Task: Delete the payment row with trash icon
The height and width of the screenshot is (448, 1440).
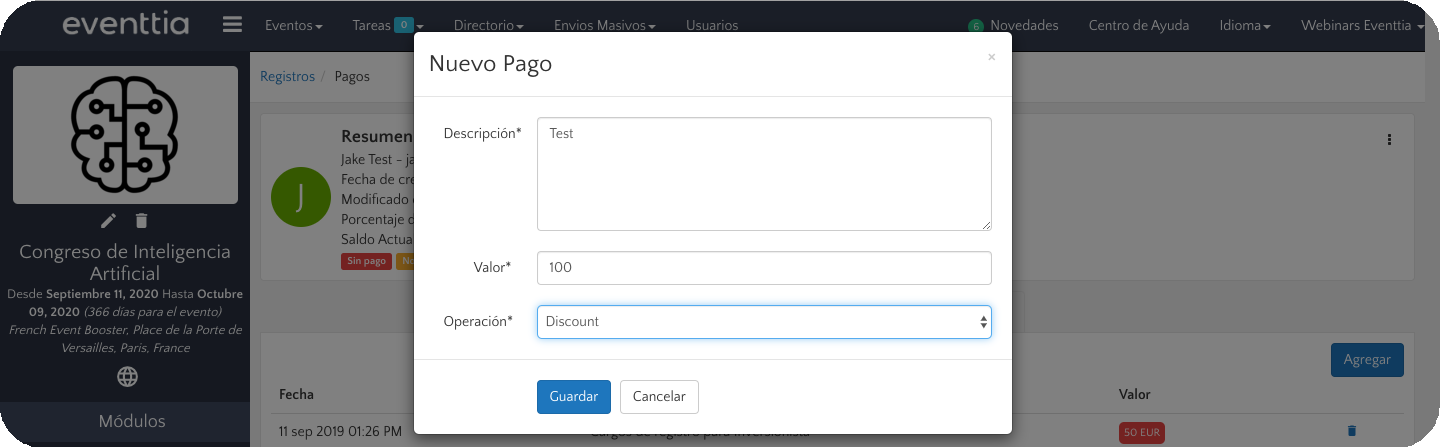Action: click(1352, 431)
